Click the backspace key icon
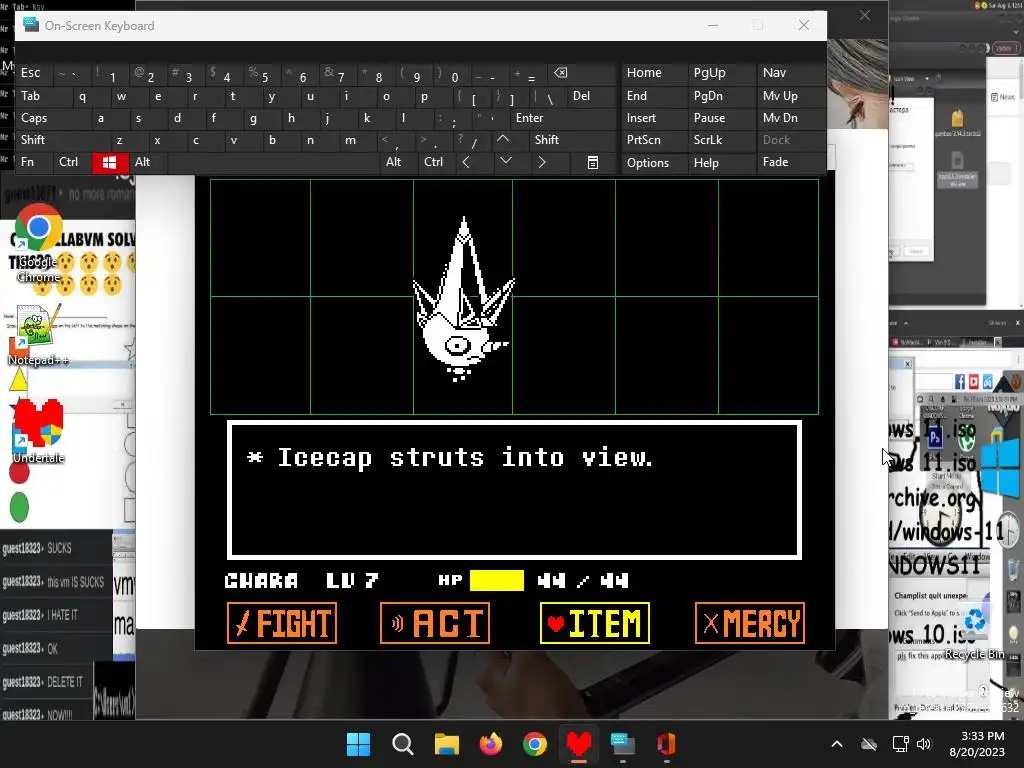This screenshot has height=768, width=1024. click(x=561, y=73)
